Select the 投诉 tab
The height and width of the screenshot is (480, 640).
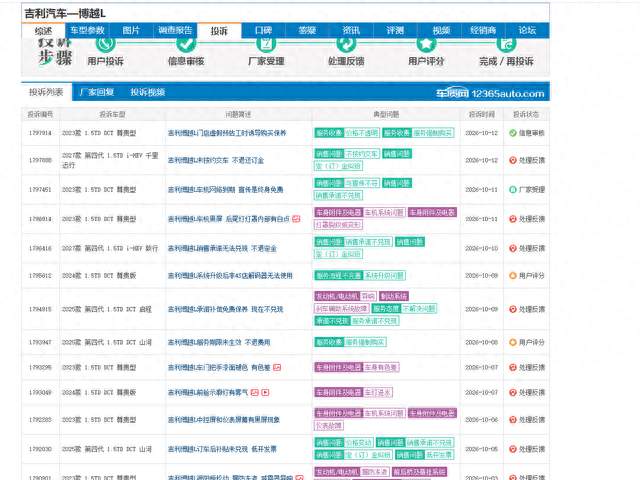click(219, 31)
